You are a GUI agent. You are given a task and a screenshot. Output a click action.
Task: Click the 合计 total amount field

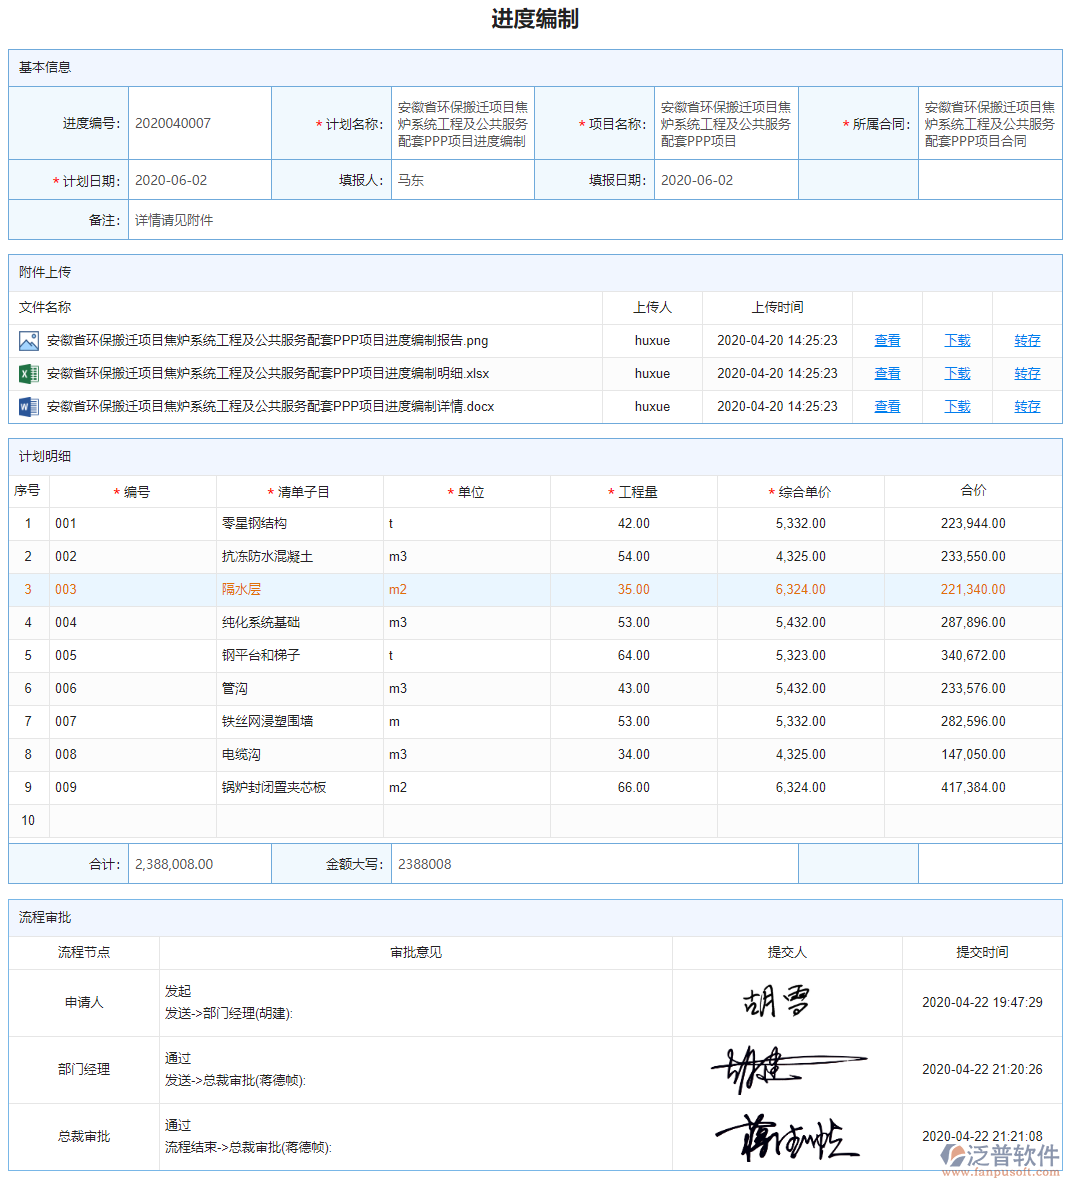[199, 864]
